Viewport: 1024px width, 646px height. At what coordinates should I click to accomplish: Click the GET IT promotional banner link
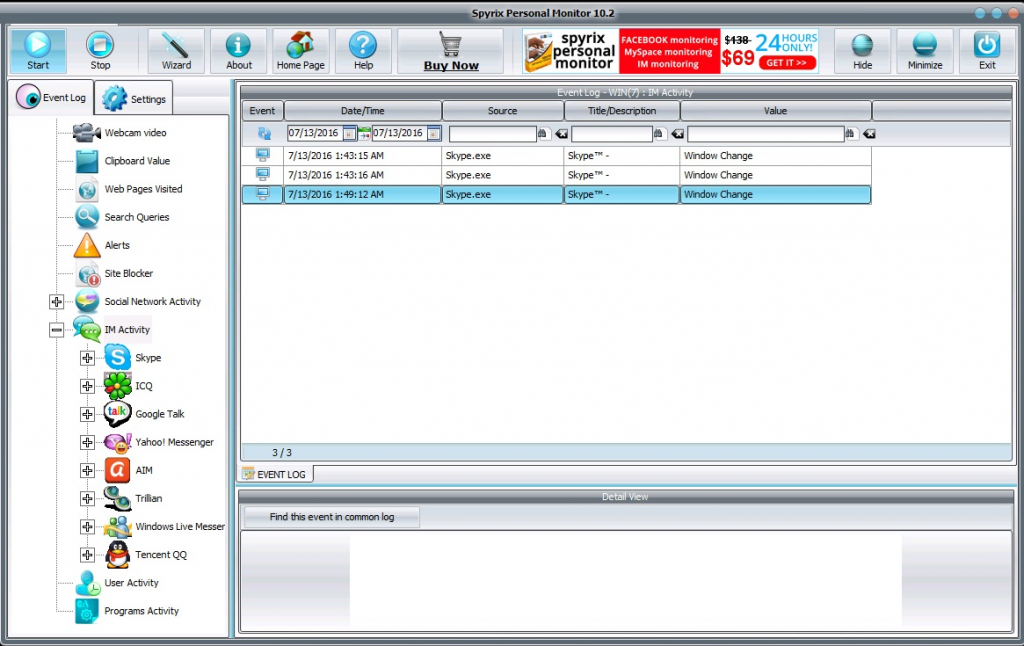[x=787, y=62]
